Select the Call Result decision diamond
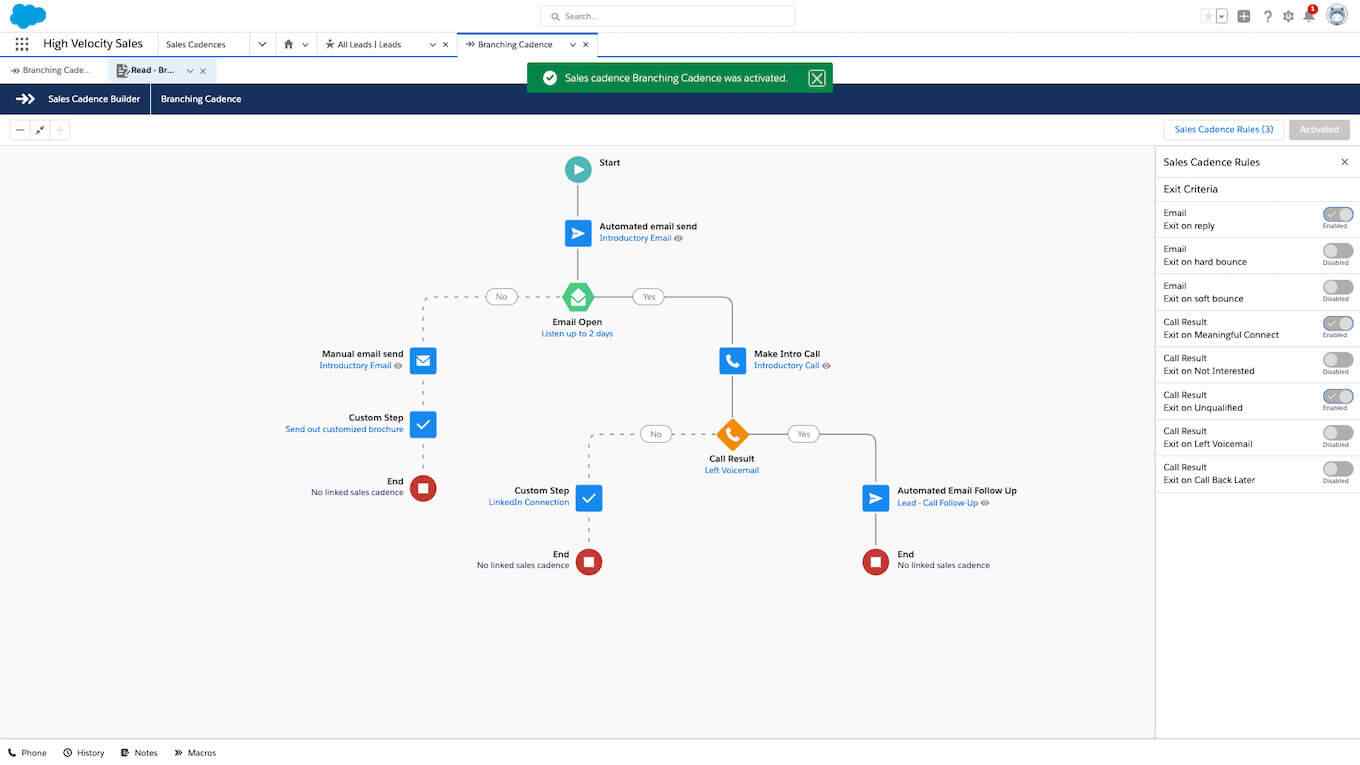 tap(733, 434)
